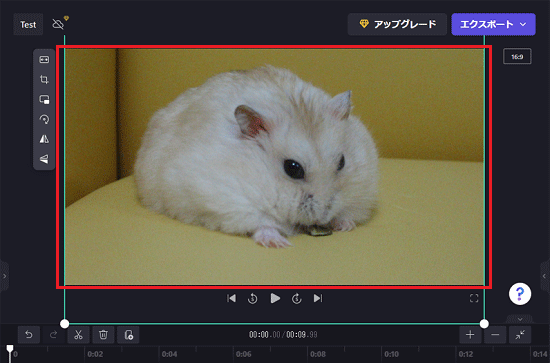This screenshot has width=550, height=363.
Task: Undo the last action
Action: coord(29,335)
